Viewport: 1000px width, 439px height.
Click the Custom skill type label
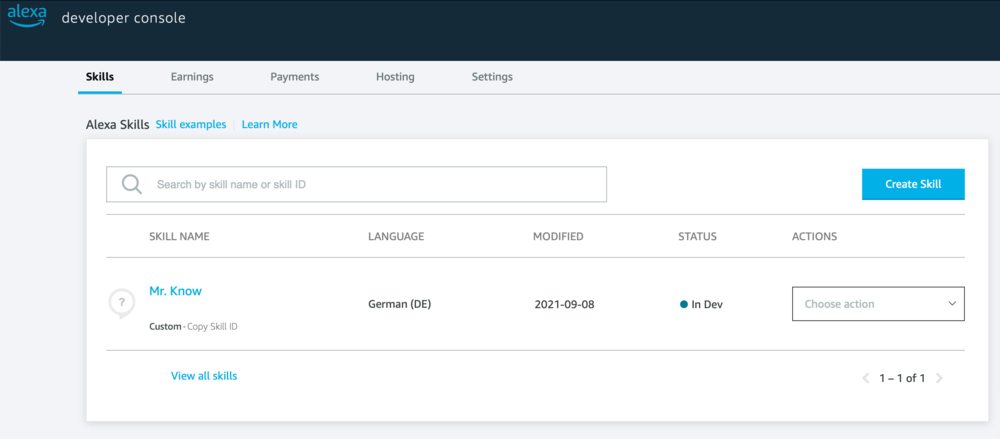[x=165, y=327]
